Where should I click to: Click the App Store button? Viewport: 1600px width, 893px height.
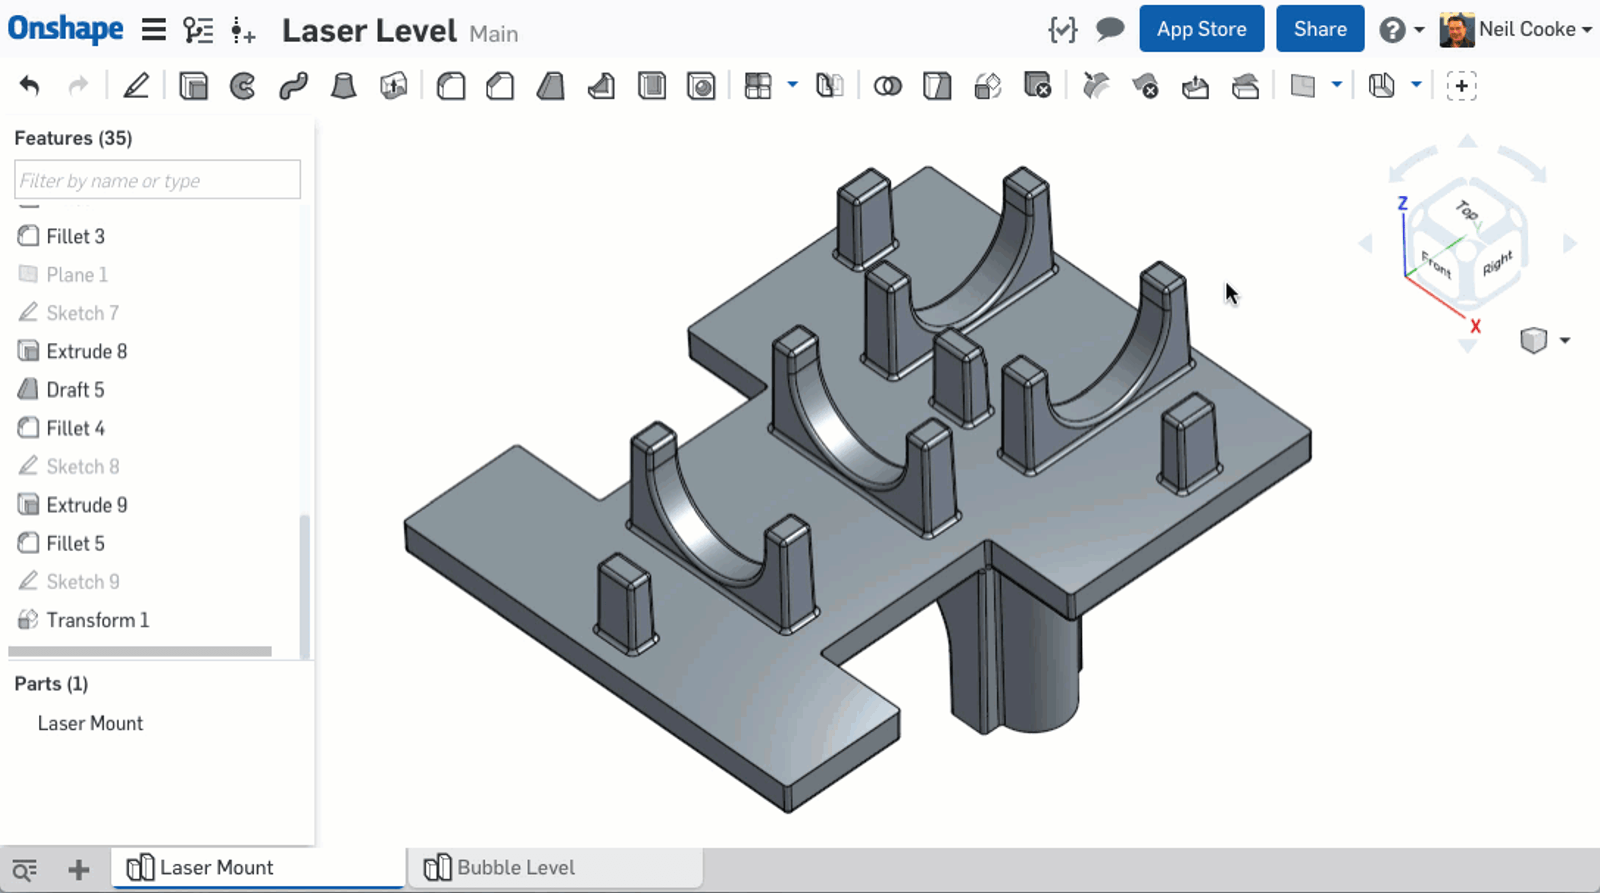1201,29
